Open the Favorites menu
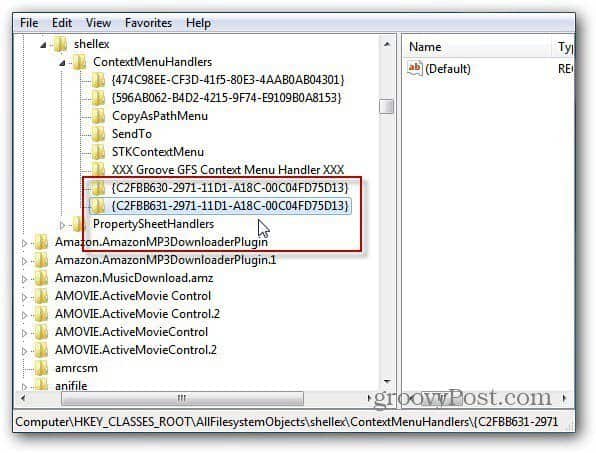This screenshot has height=453, width=596. (148, 23)
